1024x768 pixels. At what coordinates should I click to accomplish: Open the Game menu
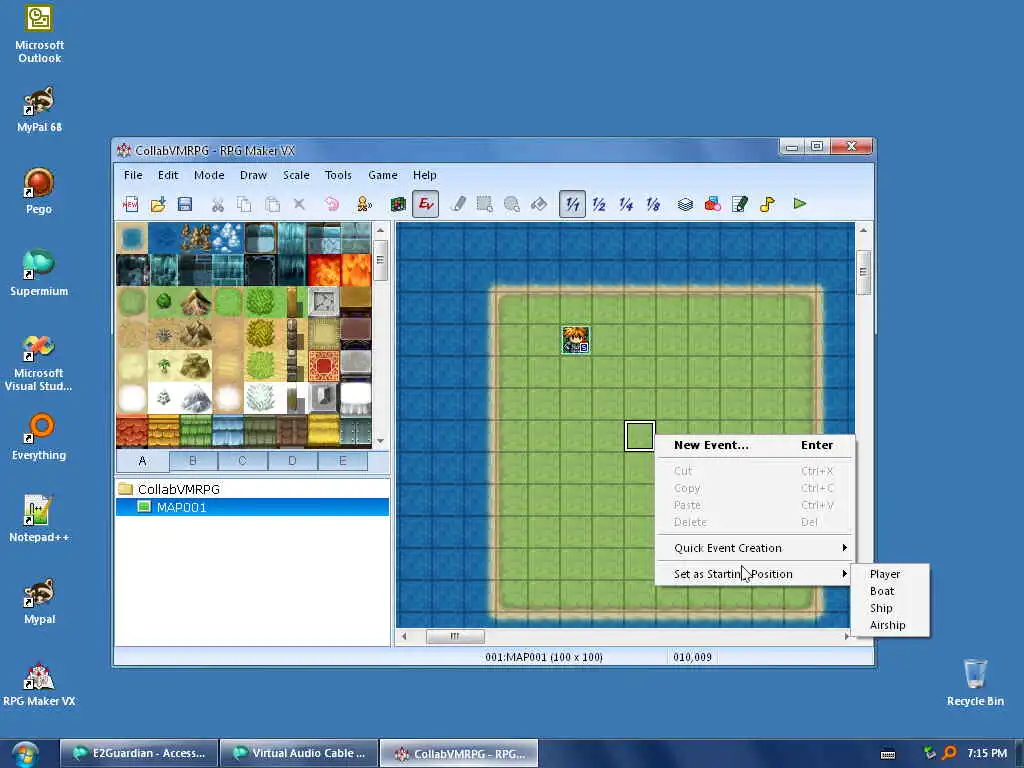click(383, 175)
